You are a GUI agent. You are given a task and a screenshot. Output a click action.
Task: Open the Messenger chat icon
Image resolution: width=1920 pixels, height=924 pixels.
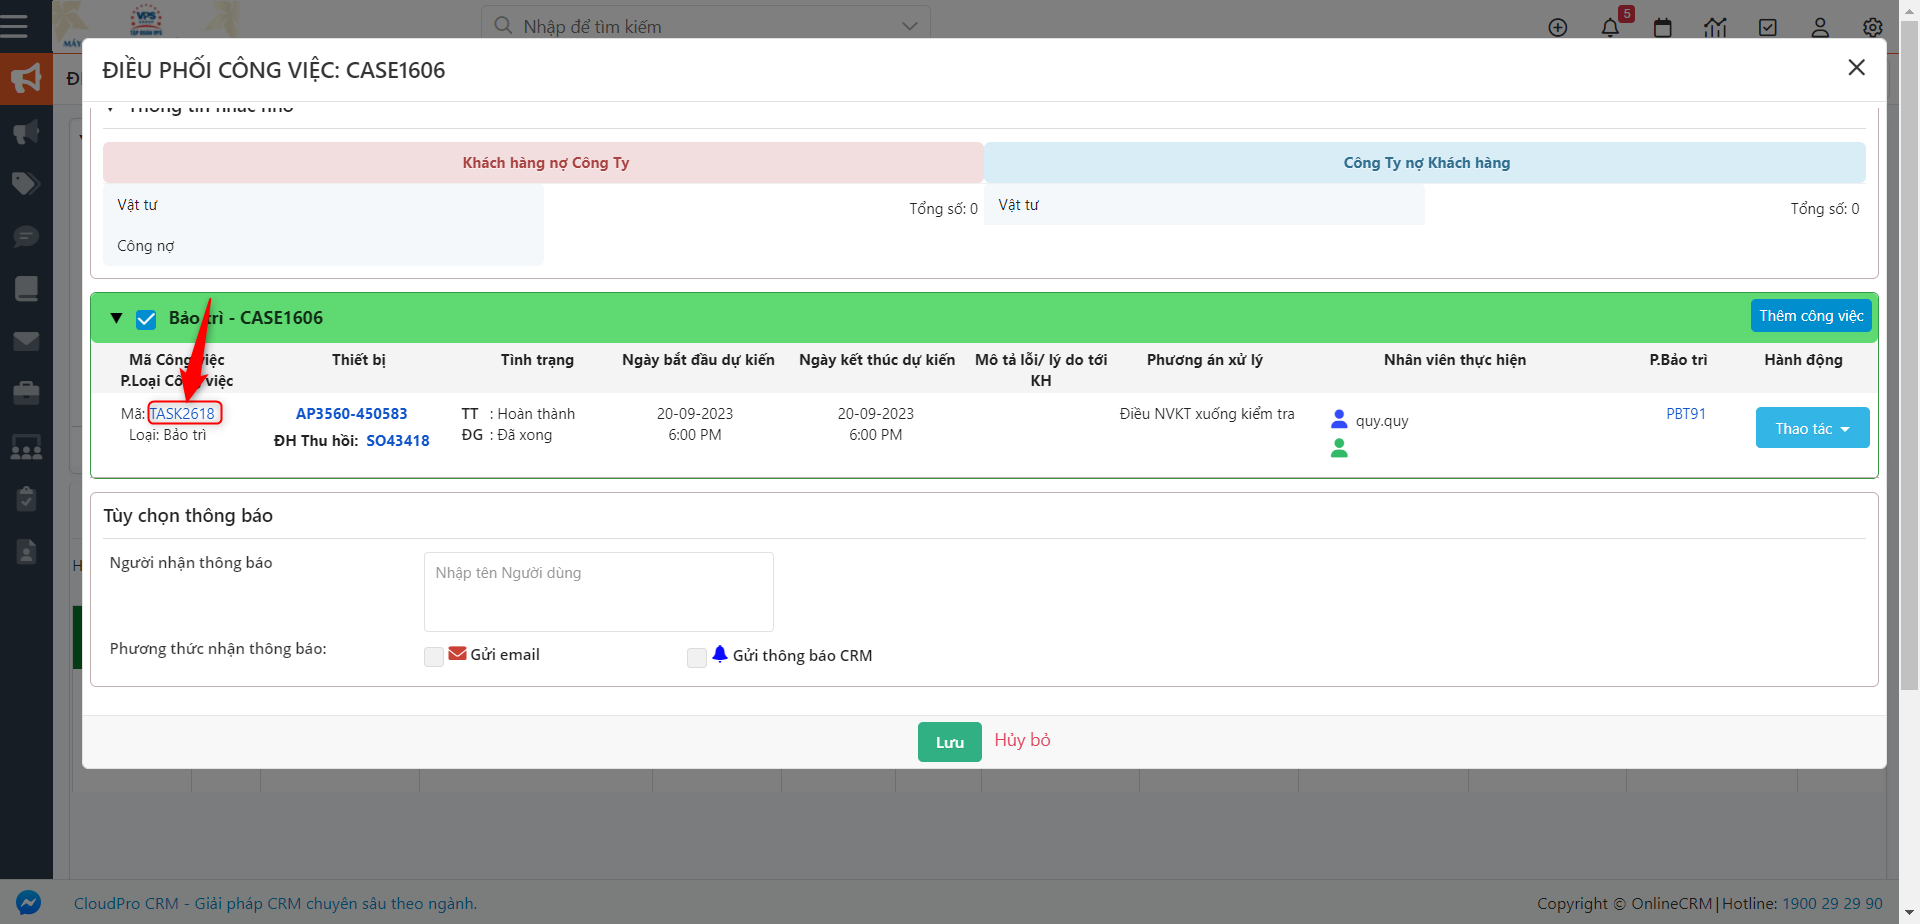coord(28,903)
